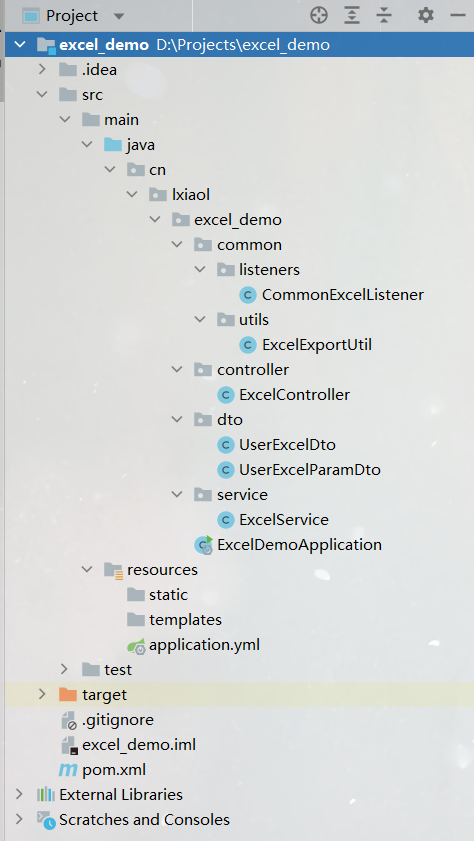Viewport: 474px width, 841px height.
Task: Open the Project view dropdown
Action: [119, 16]
